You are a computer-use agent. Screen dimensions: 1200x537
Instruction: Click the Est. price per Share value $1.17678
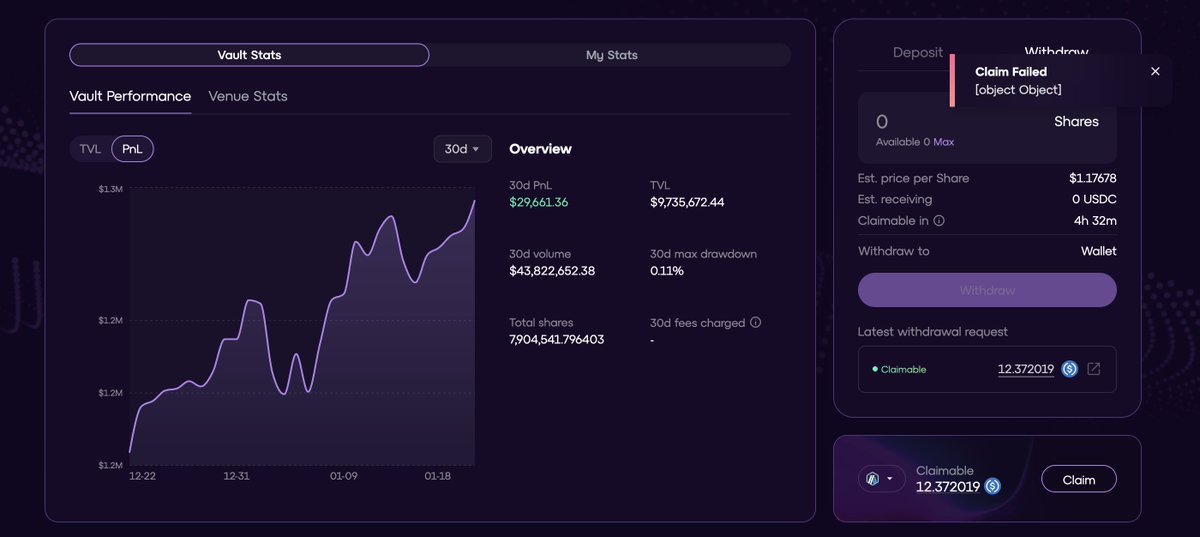pos(1093,178)
